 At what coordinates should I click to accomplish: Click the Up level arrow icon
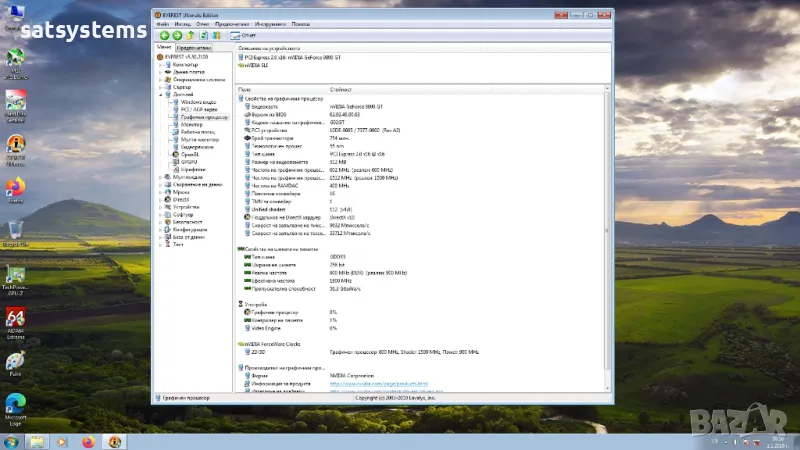pos(190,35)
